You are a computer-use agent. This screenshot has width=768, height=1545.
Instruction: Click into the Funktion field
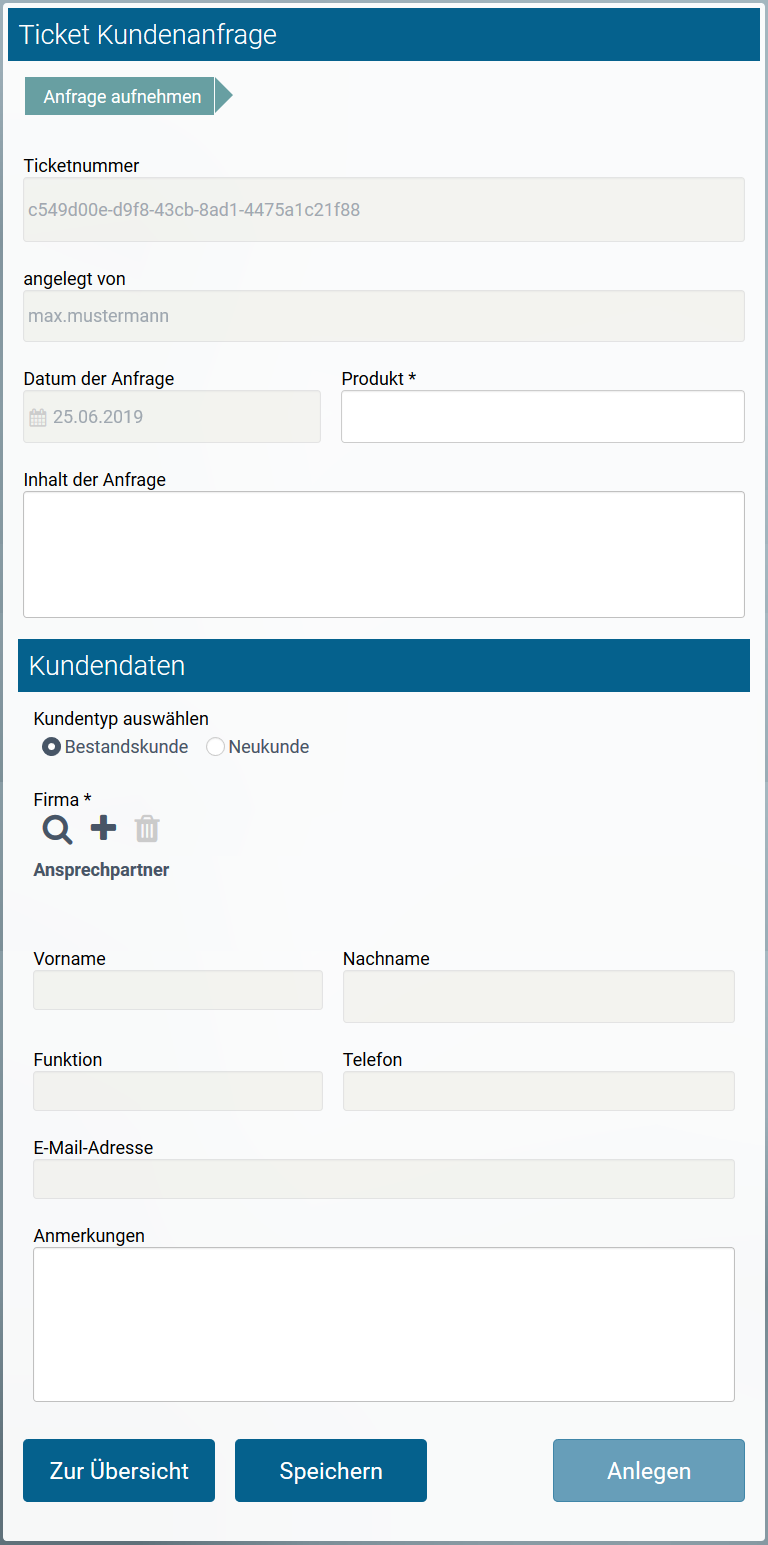click(x=177, y=1091)
